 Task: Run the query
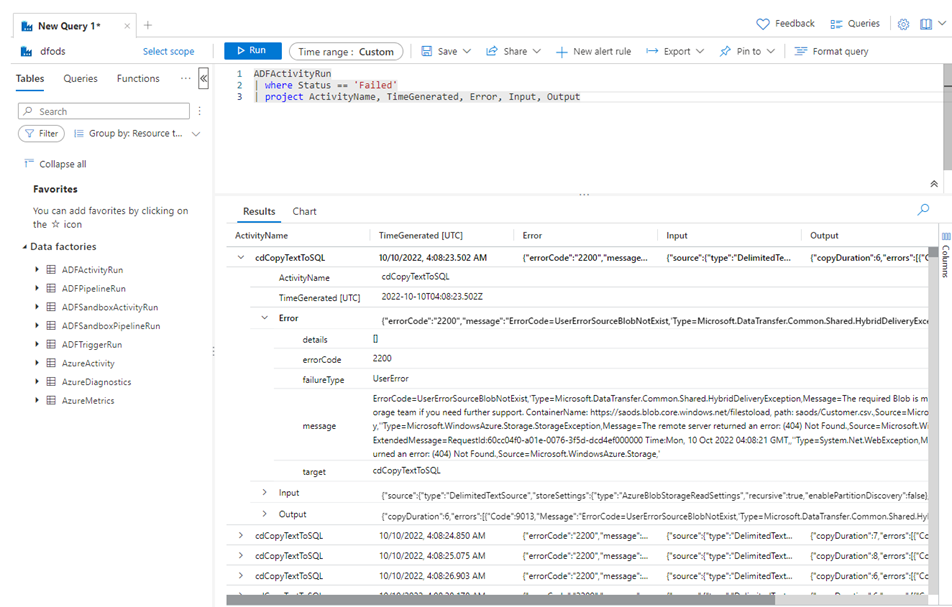pos(253,50)
